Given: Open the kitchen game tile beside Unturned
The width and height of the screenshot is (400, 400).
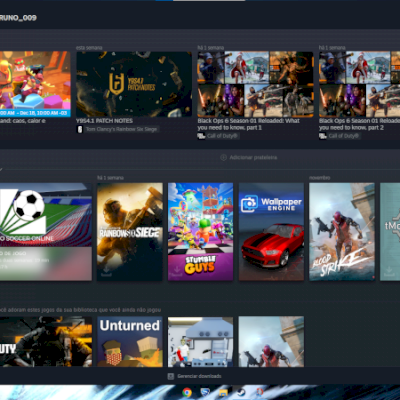Looking at the screenshot, I should point(201,342).
